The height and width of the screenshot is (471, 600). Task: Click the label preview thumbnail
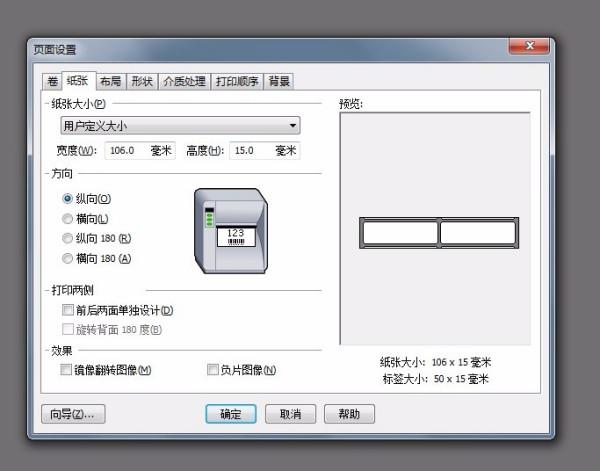click(x=439, y=233)
